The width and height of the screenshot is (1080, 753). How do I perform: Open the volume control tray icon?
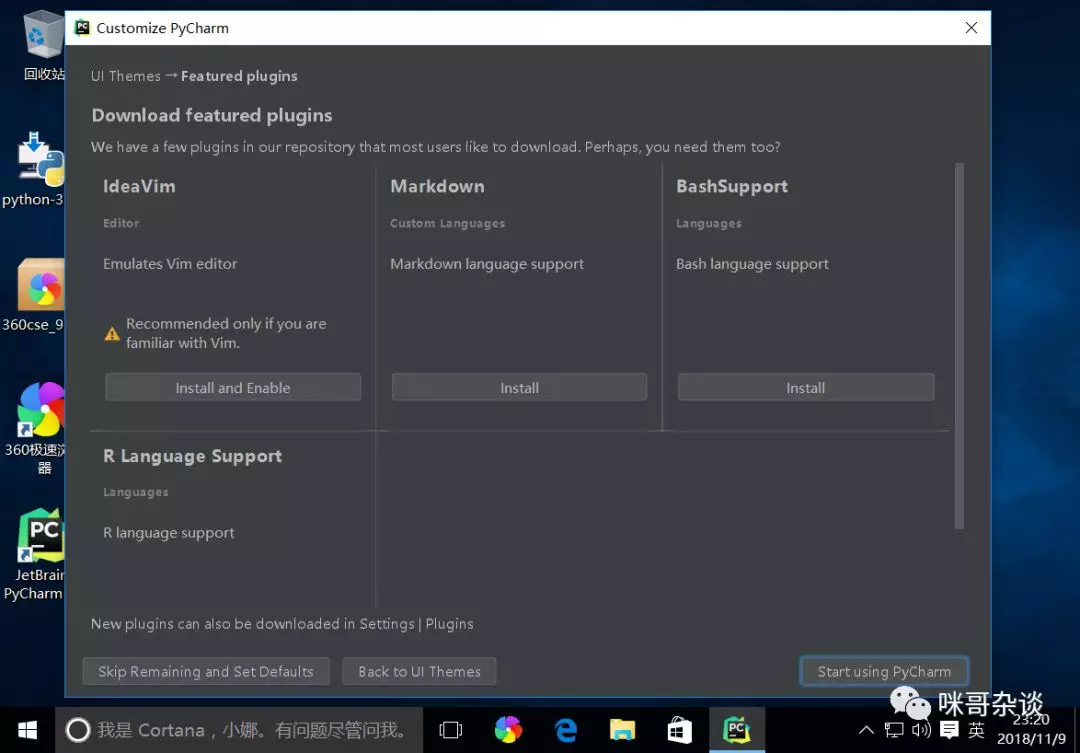[x=921, y=730]
